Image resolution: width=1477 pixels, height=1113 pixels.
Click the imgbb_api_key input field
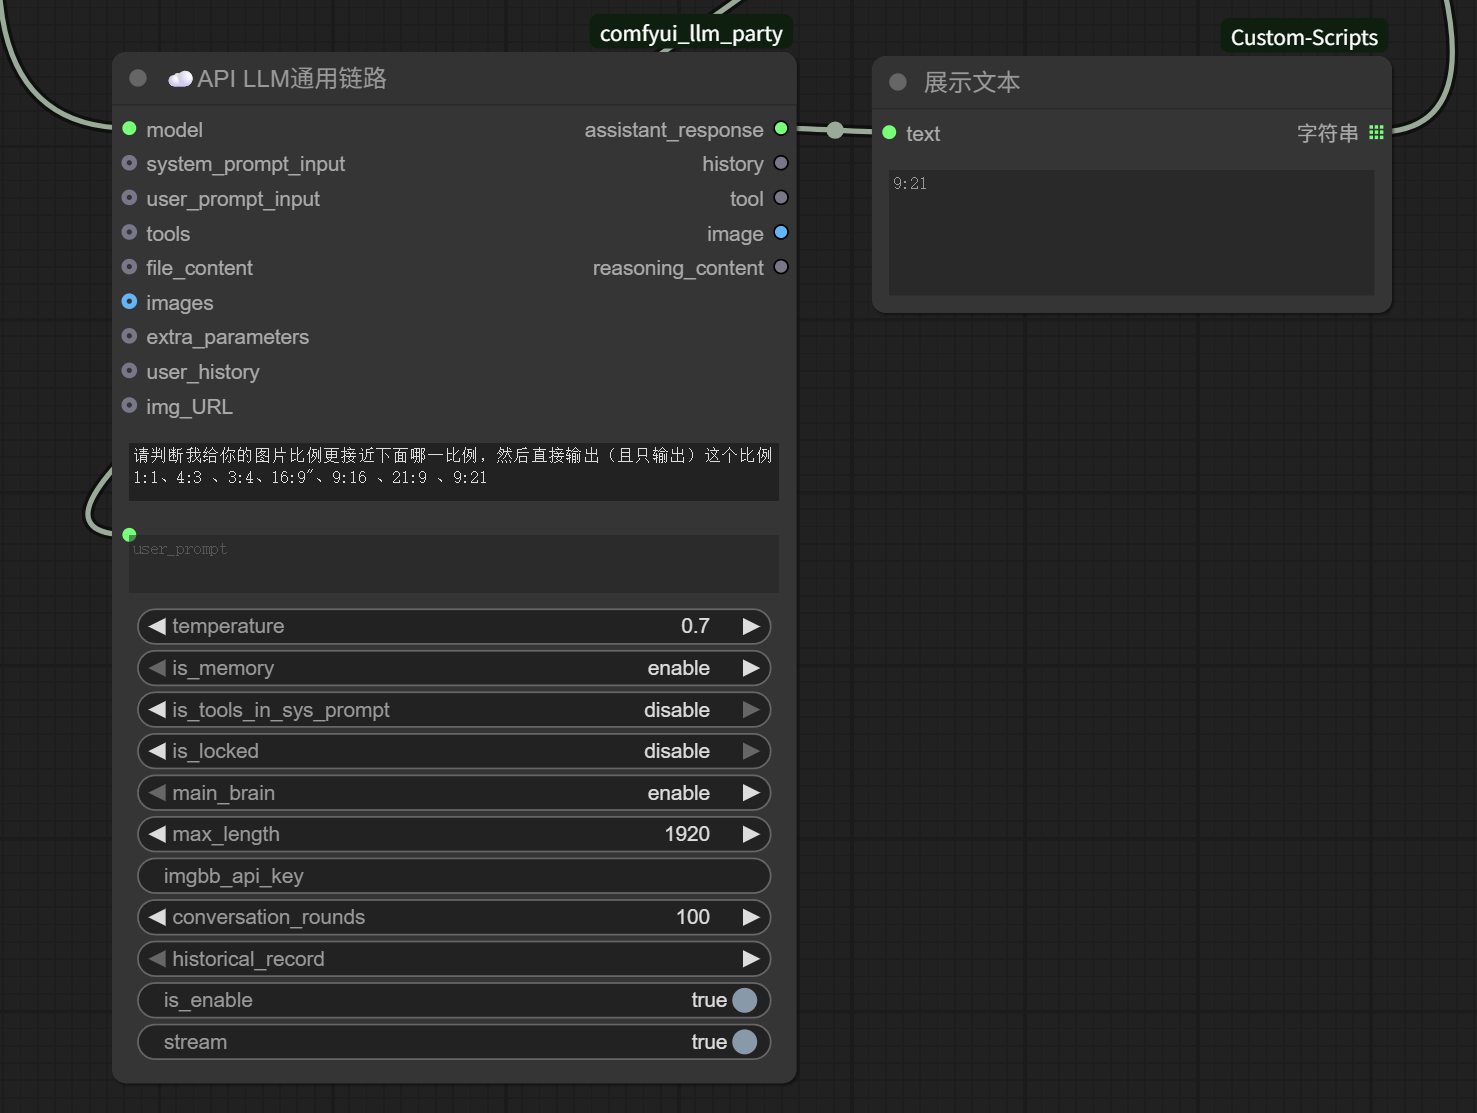click(x=454, y=876)
